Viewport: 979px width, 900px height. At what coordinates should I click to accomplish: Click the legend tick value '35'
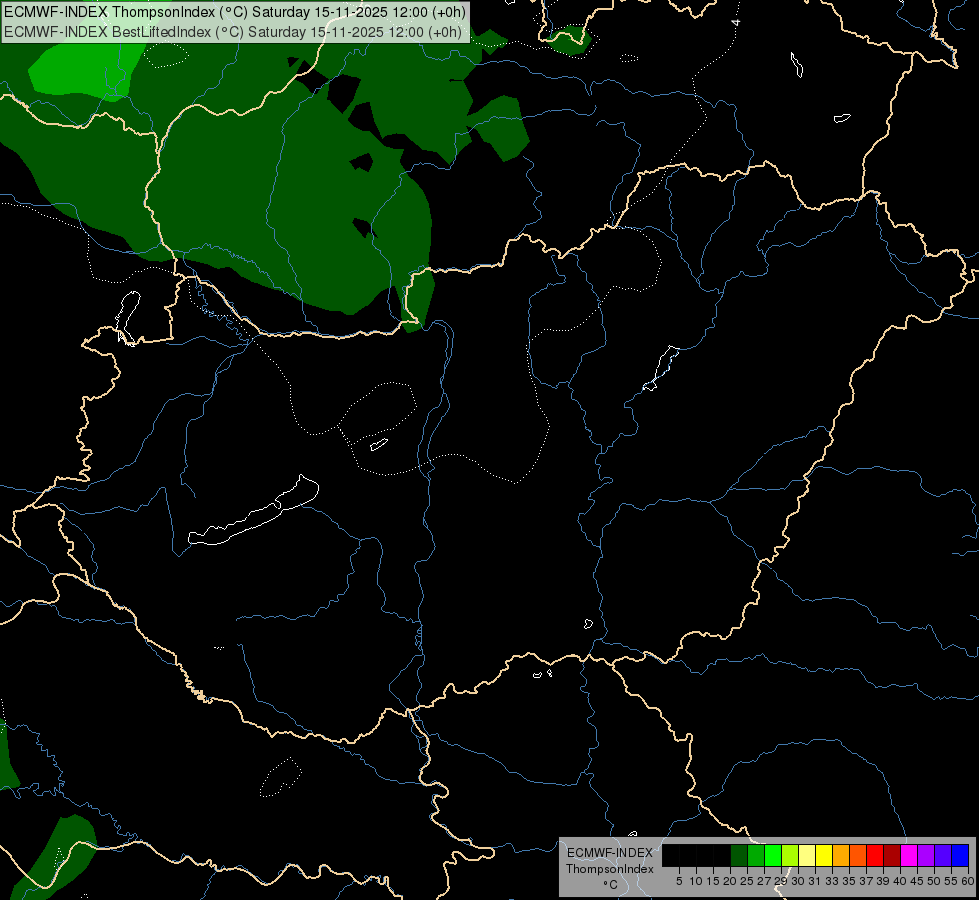point(849,881)
